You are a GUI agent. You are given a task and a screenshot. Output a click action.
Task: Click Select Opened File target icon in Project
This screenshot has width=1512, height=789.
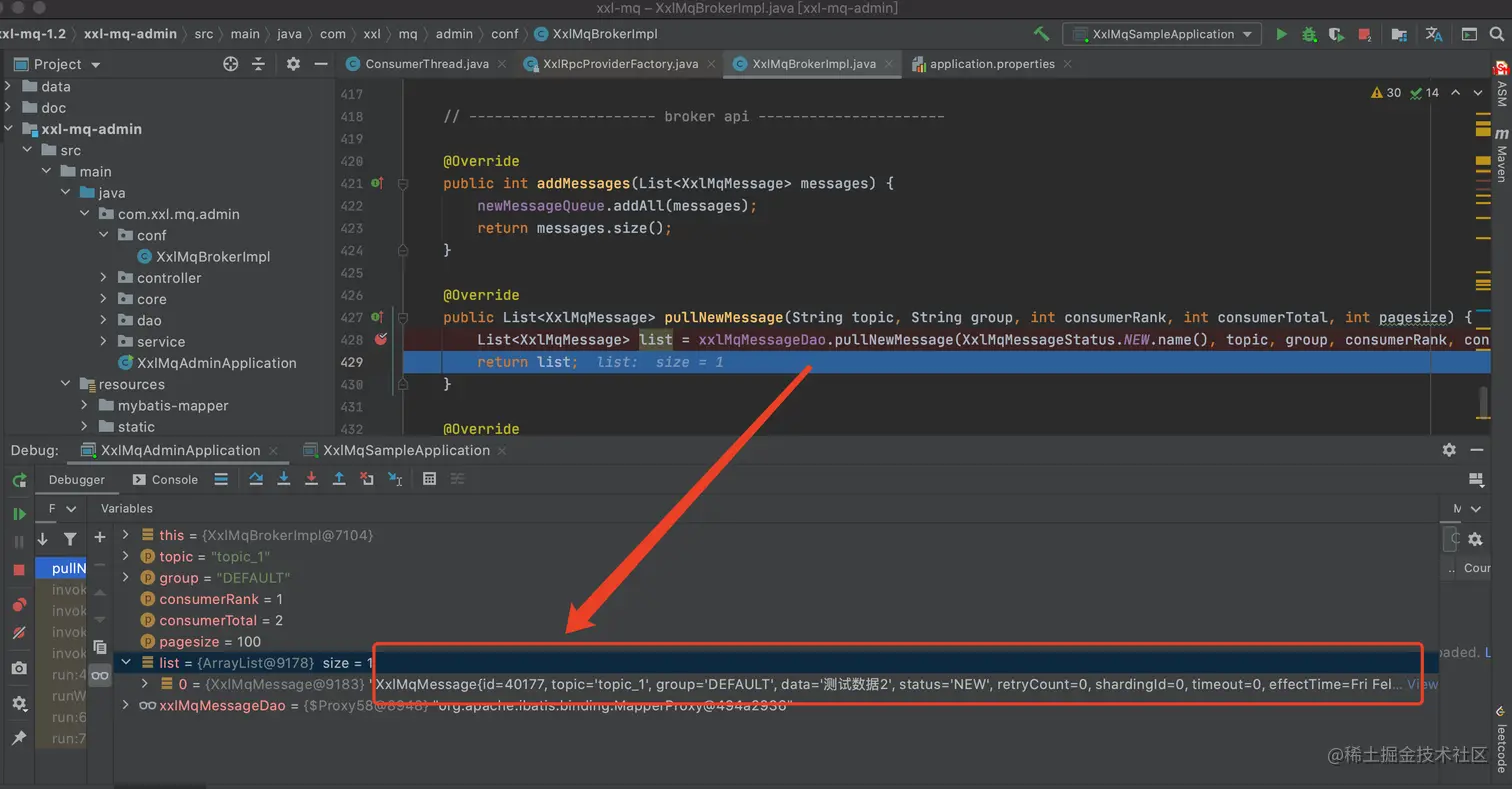[x=231, y=64]
